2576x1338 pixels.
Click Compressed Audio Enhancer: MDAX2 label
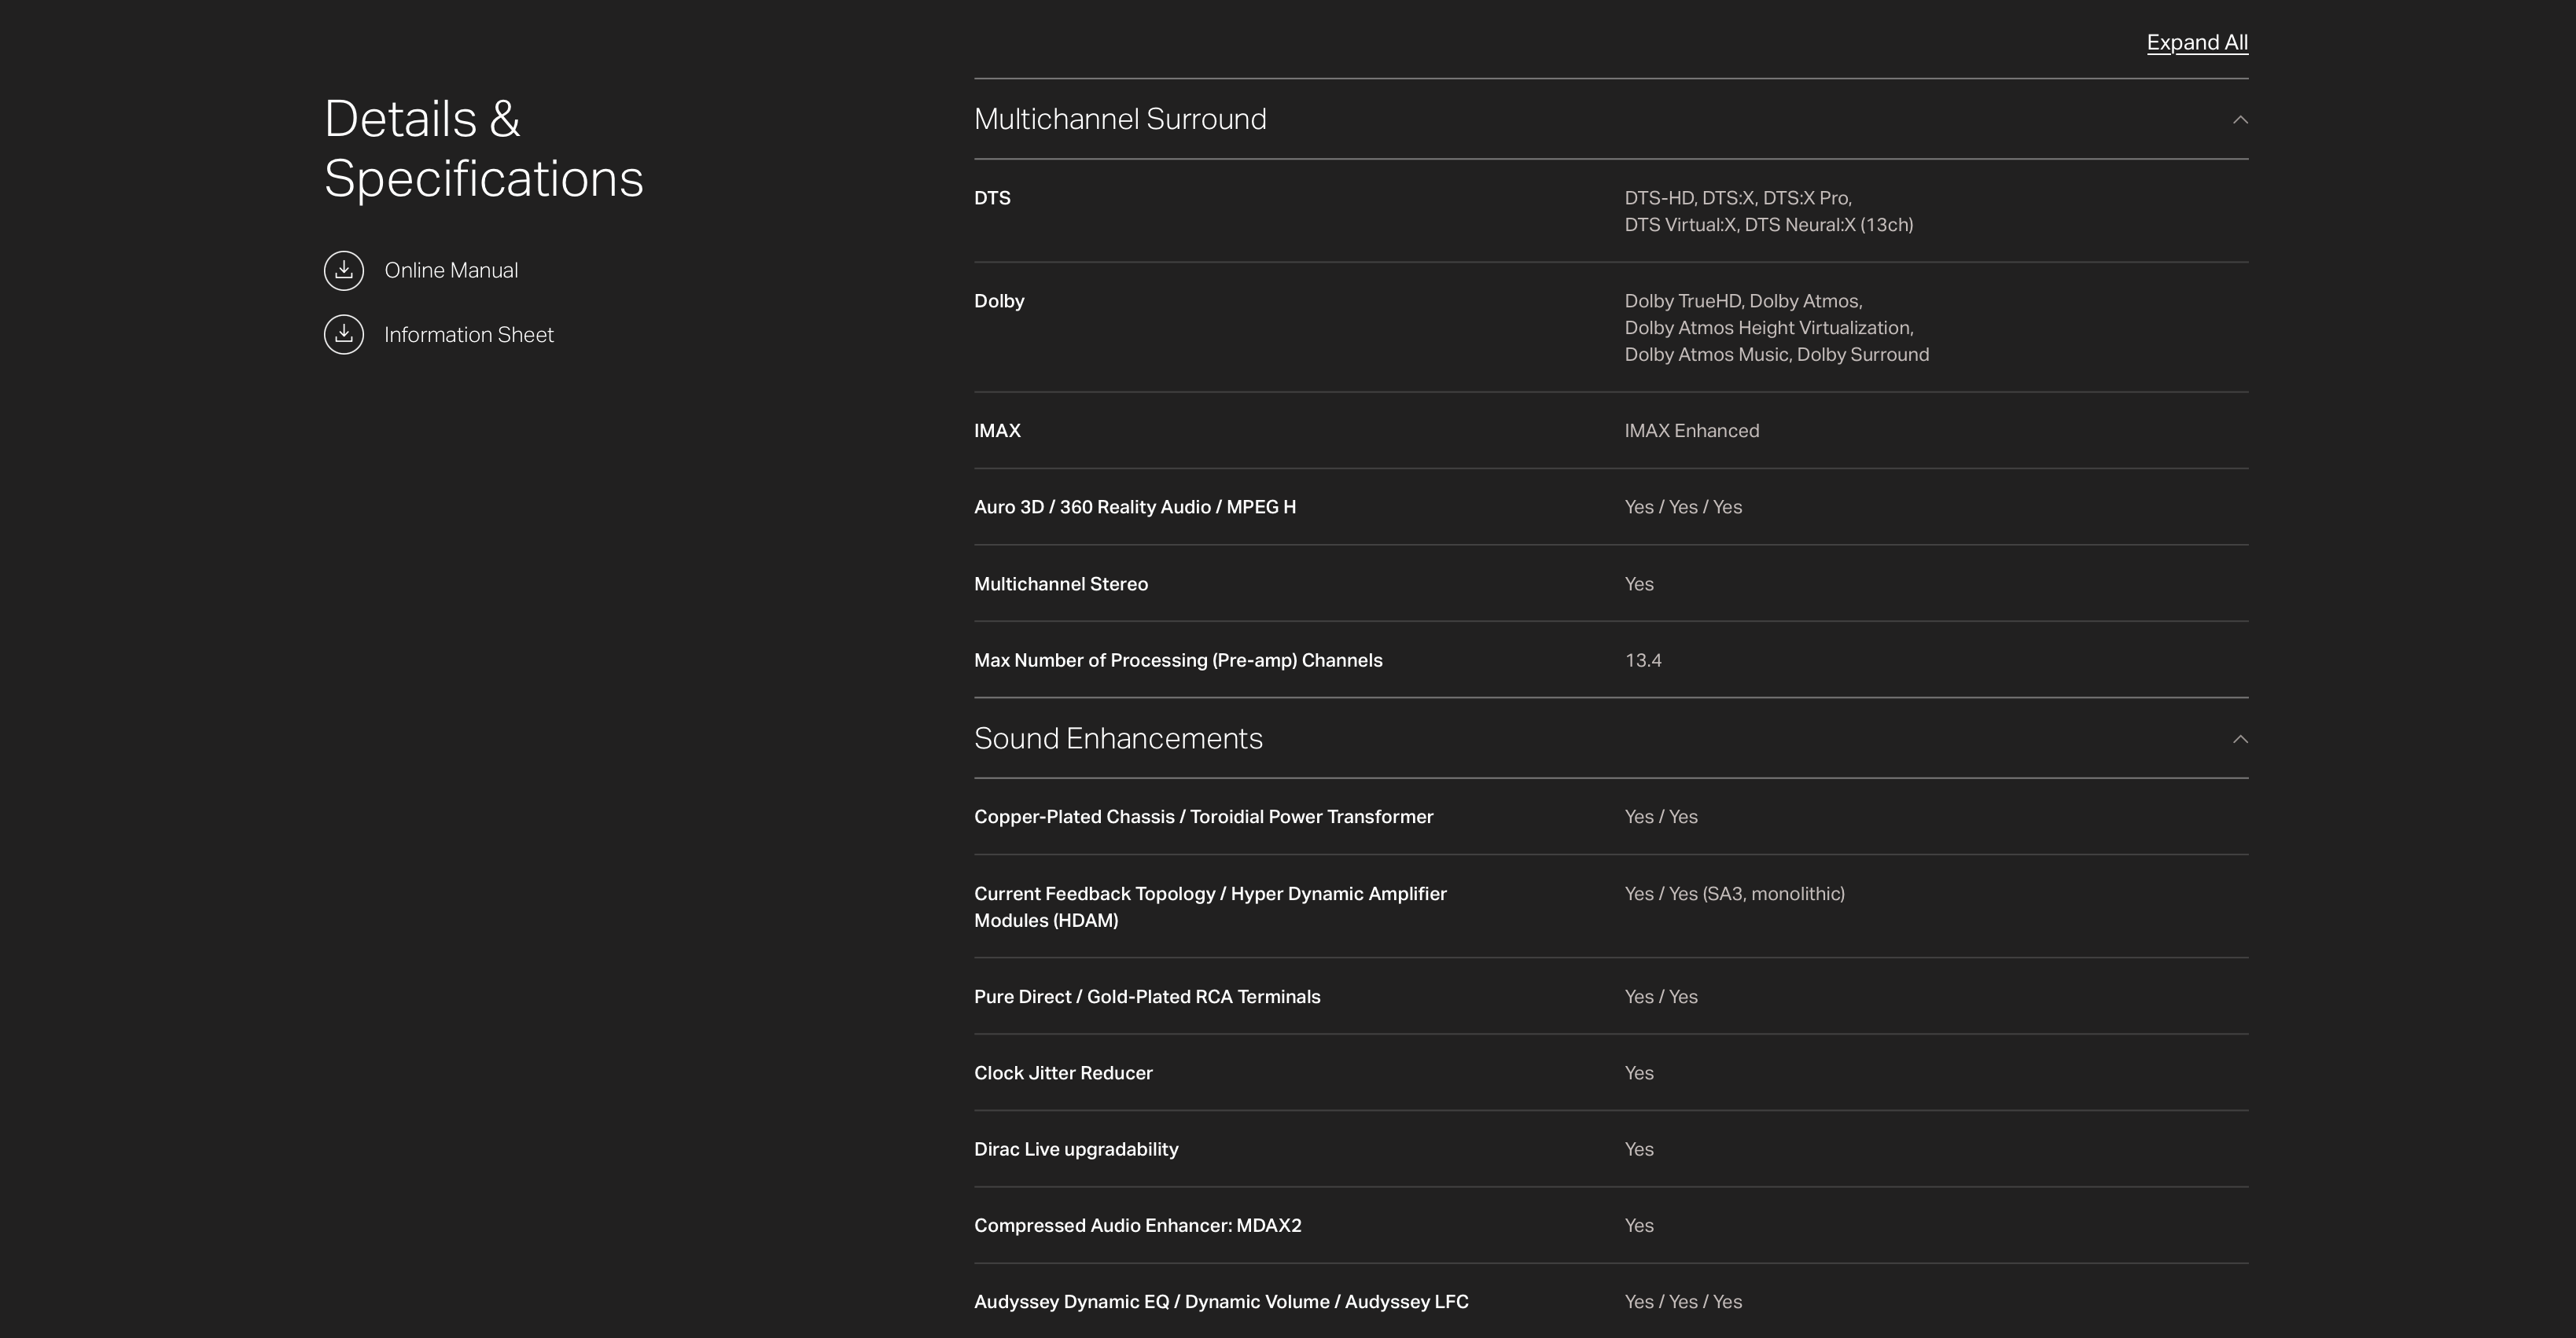(1138, 1225)
